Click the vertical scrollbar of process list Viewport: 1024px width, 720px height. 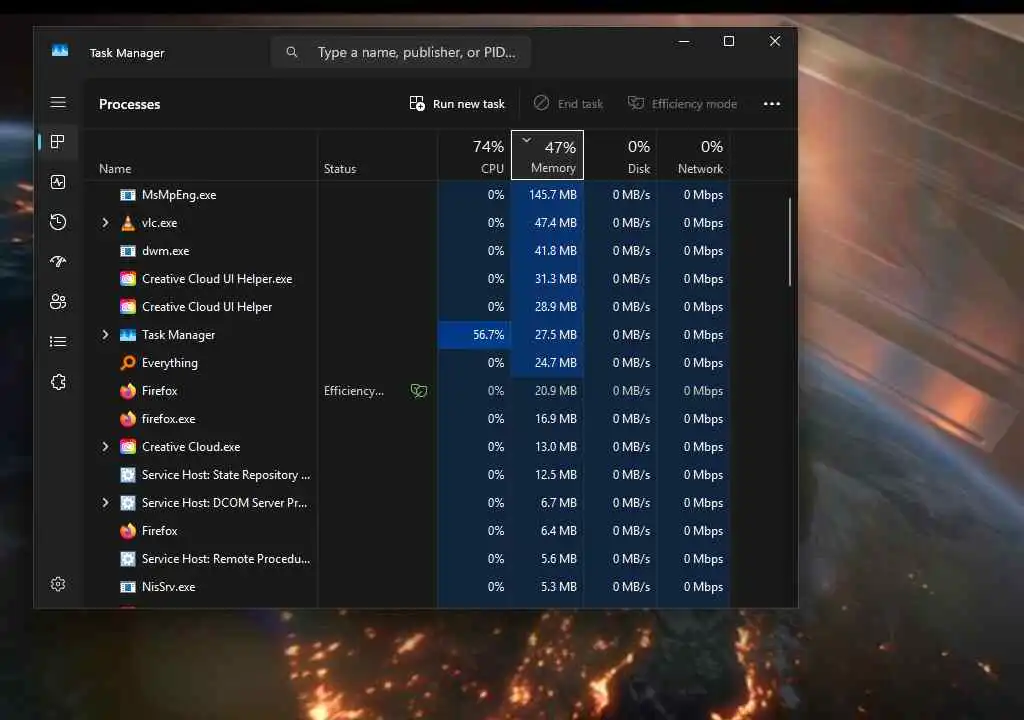click(x=790, y=242)
